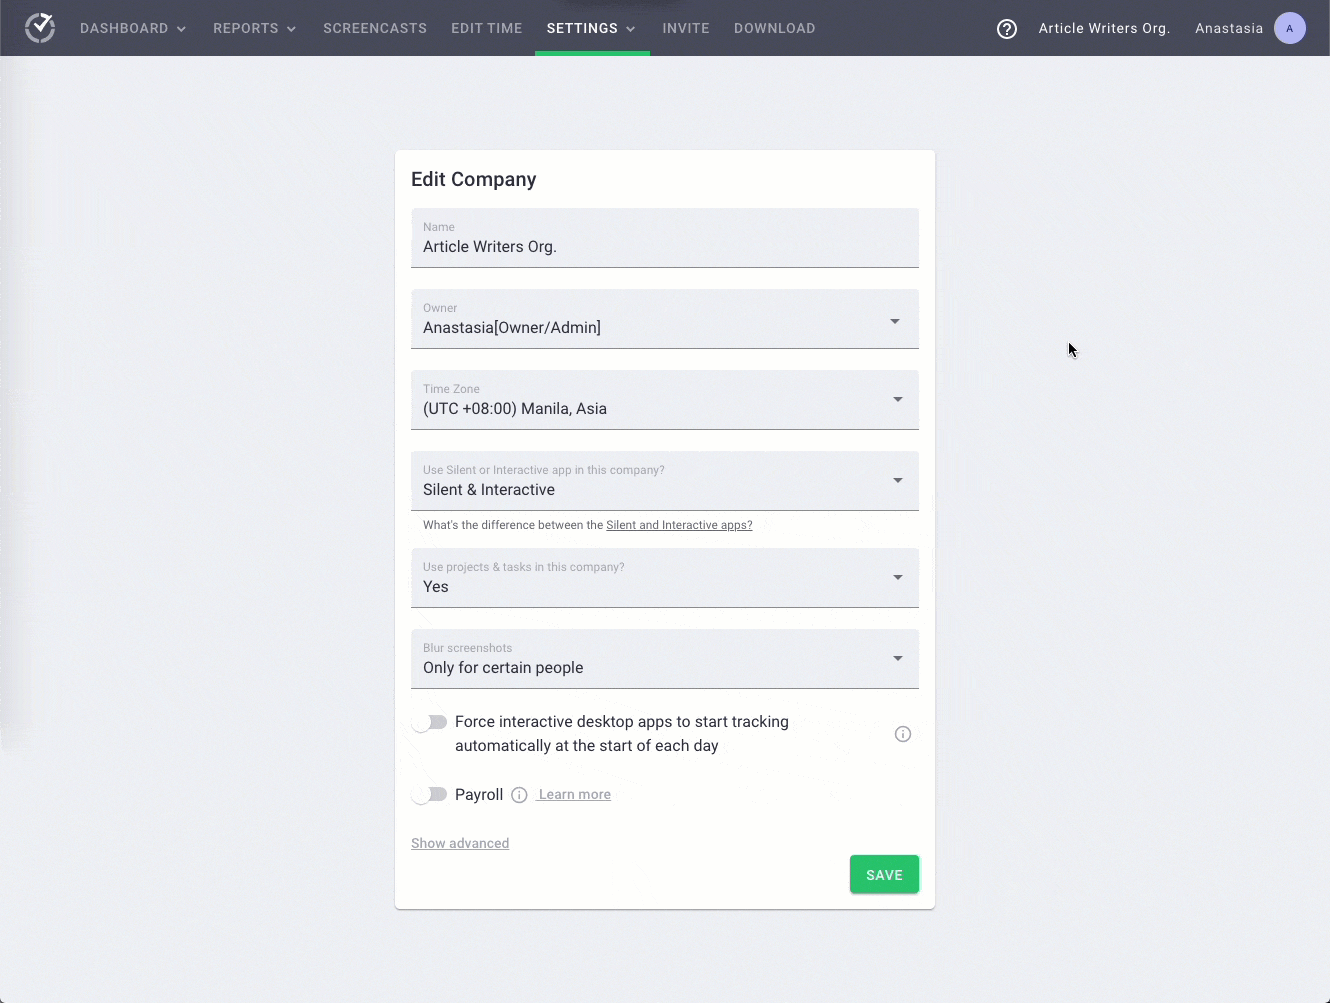1330x1003 pixels.
Task: Save the company settings
Action: tap(884, 873)
